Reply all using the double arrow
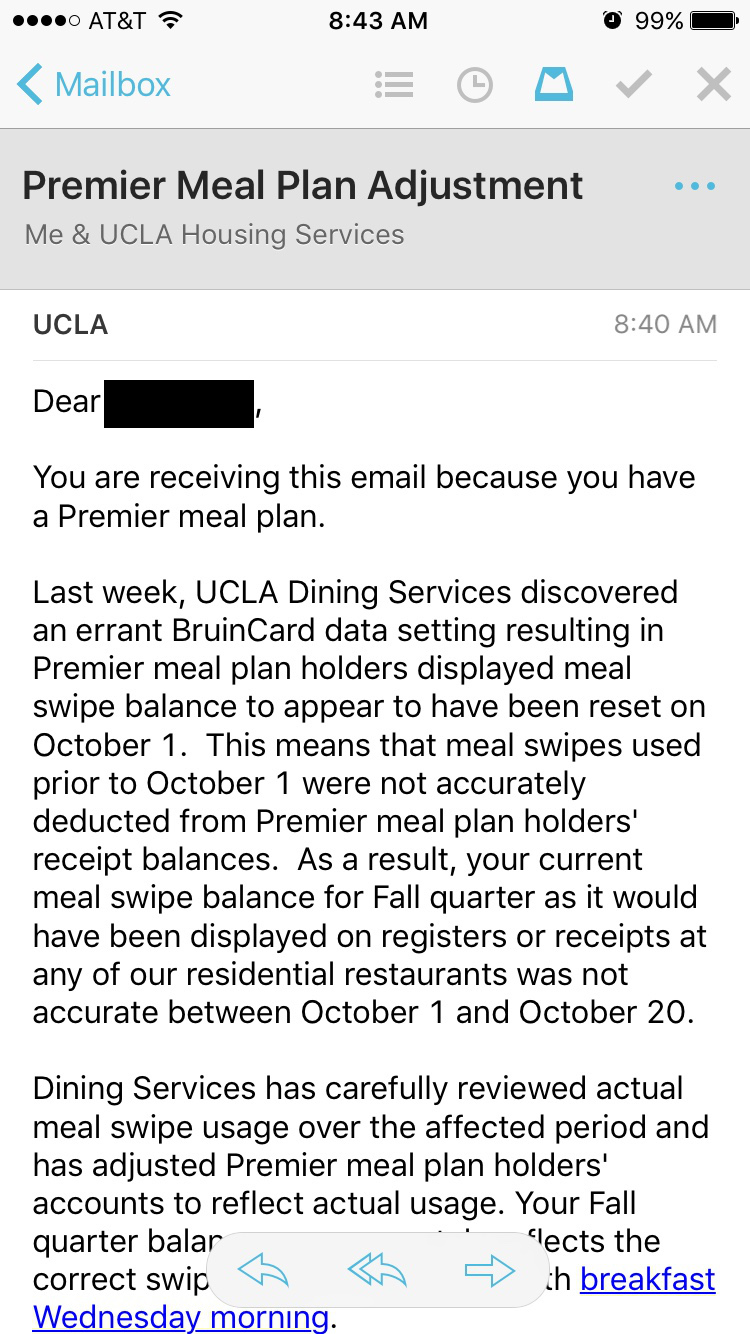750x1334 pixels. (x=376, y=1271)
